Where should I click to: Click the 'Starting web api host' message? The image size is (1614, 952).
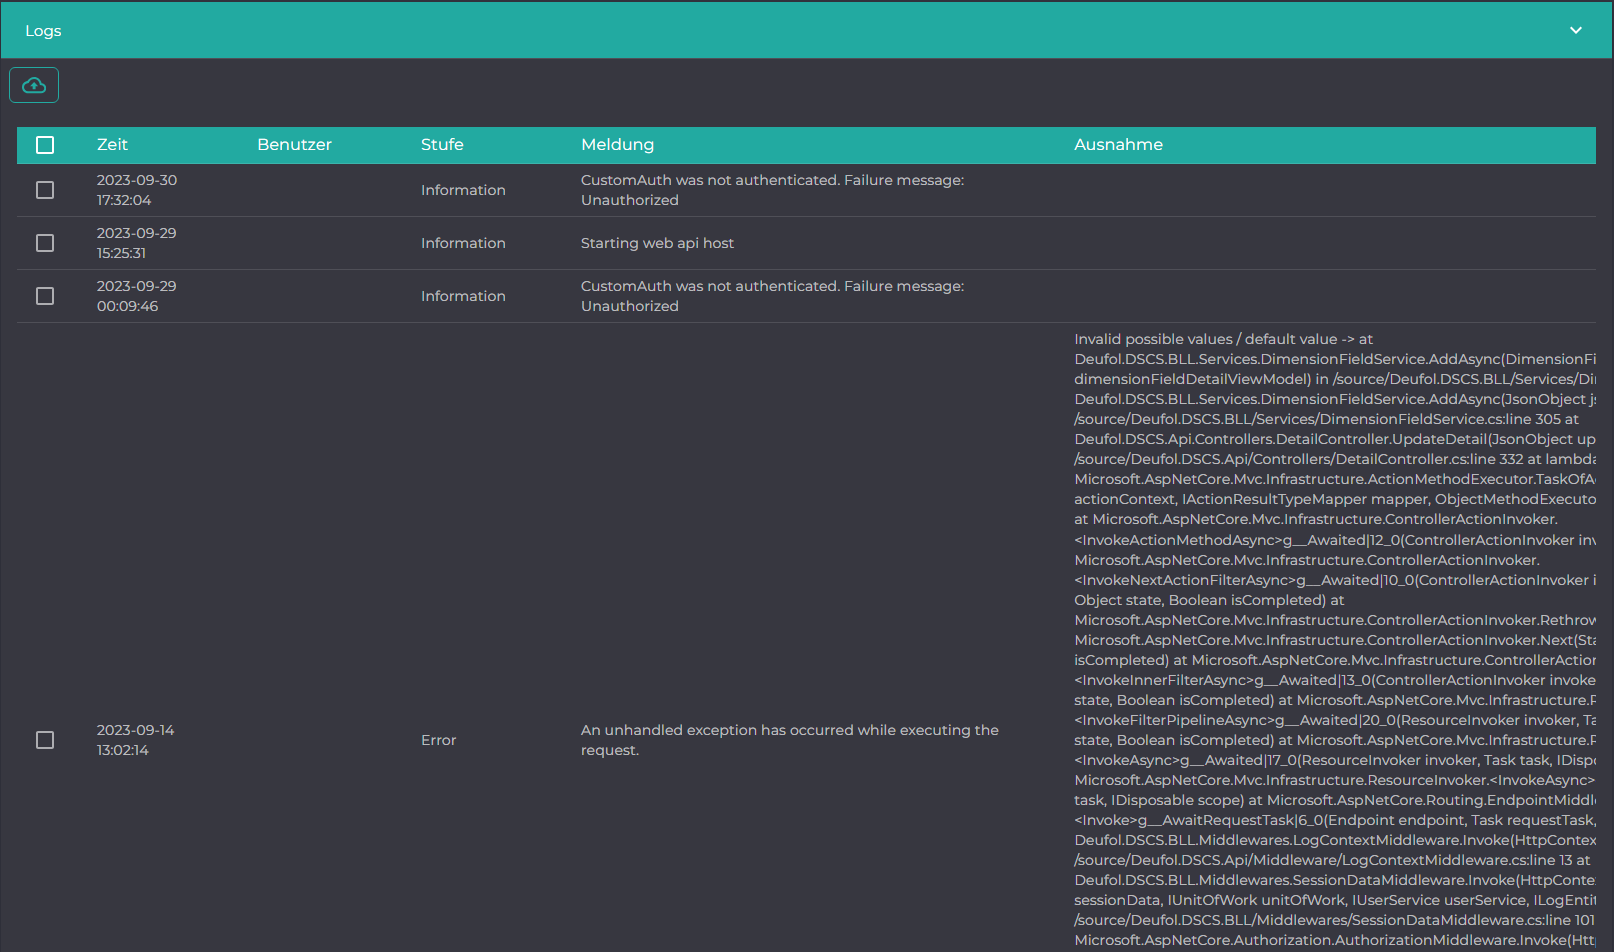[x=657, y=243]
